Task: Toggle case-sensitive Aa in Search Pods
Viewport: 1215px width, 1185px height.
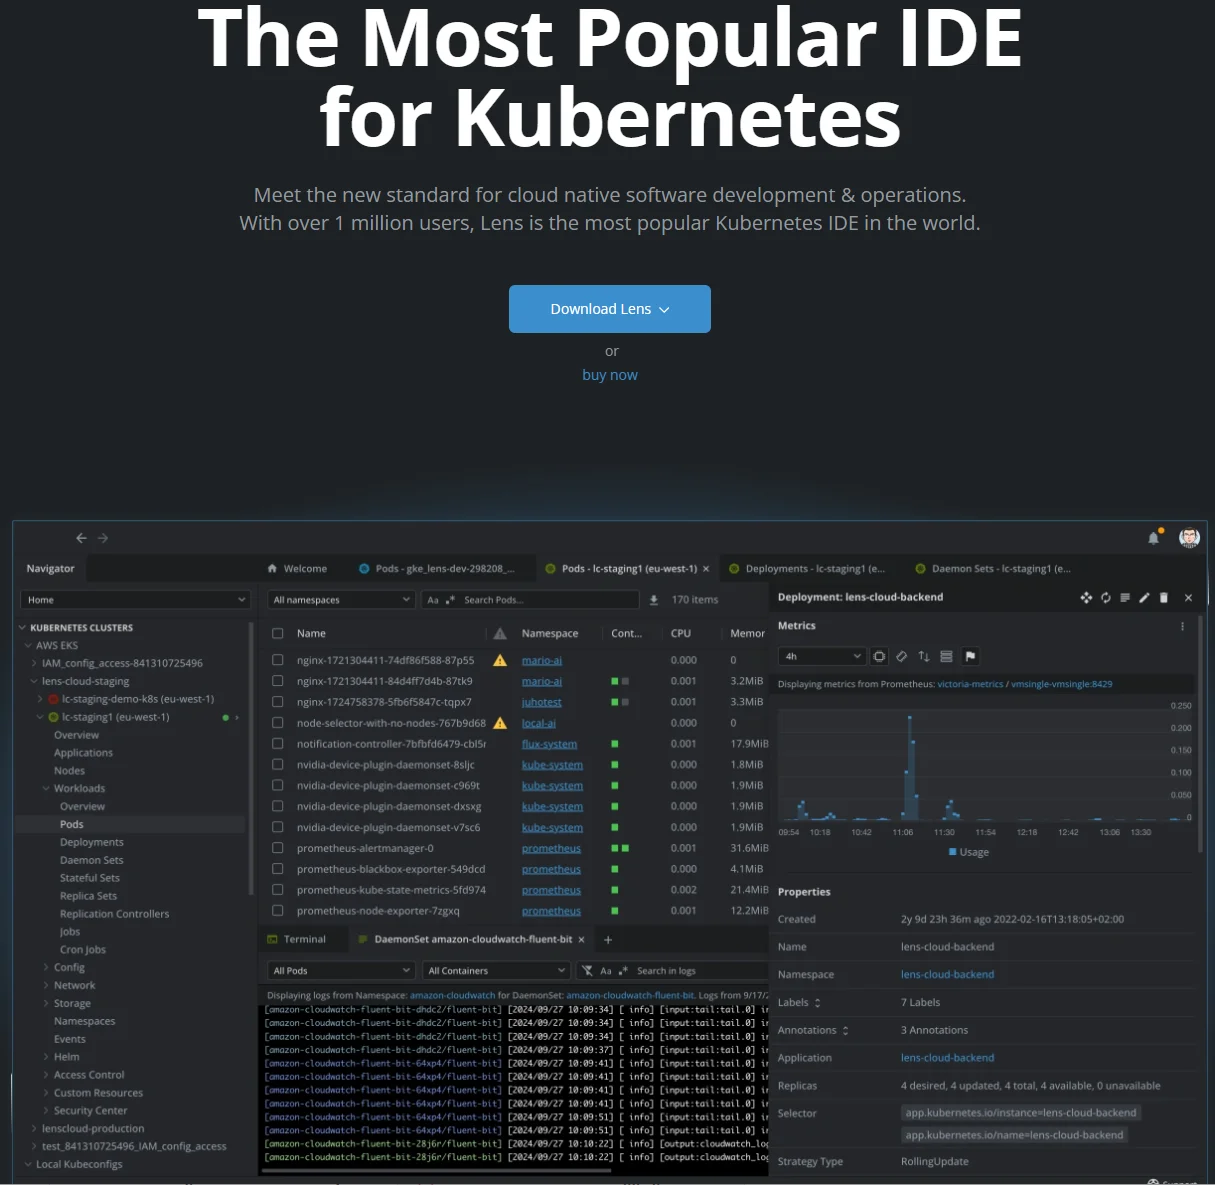Action: tap(433, 600)
